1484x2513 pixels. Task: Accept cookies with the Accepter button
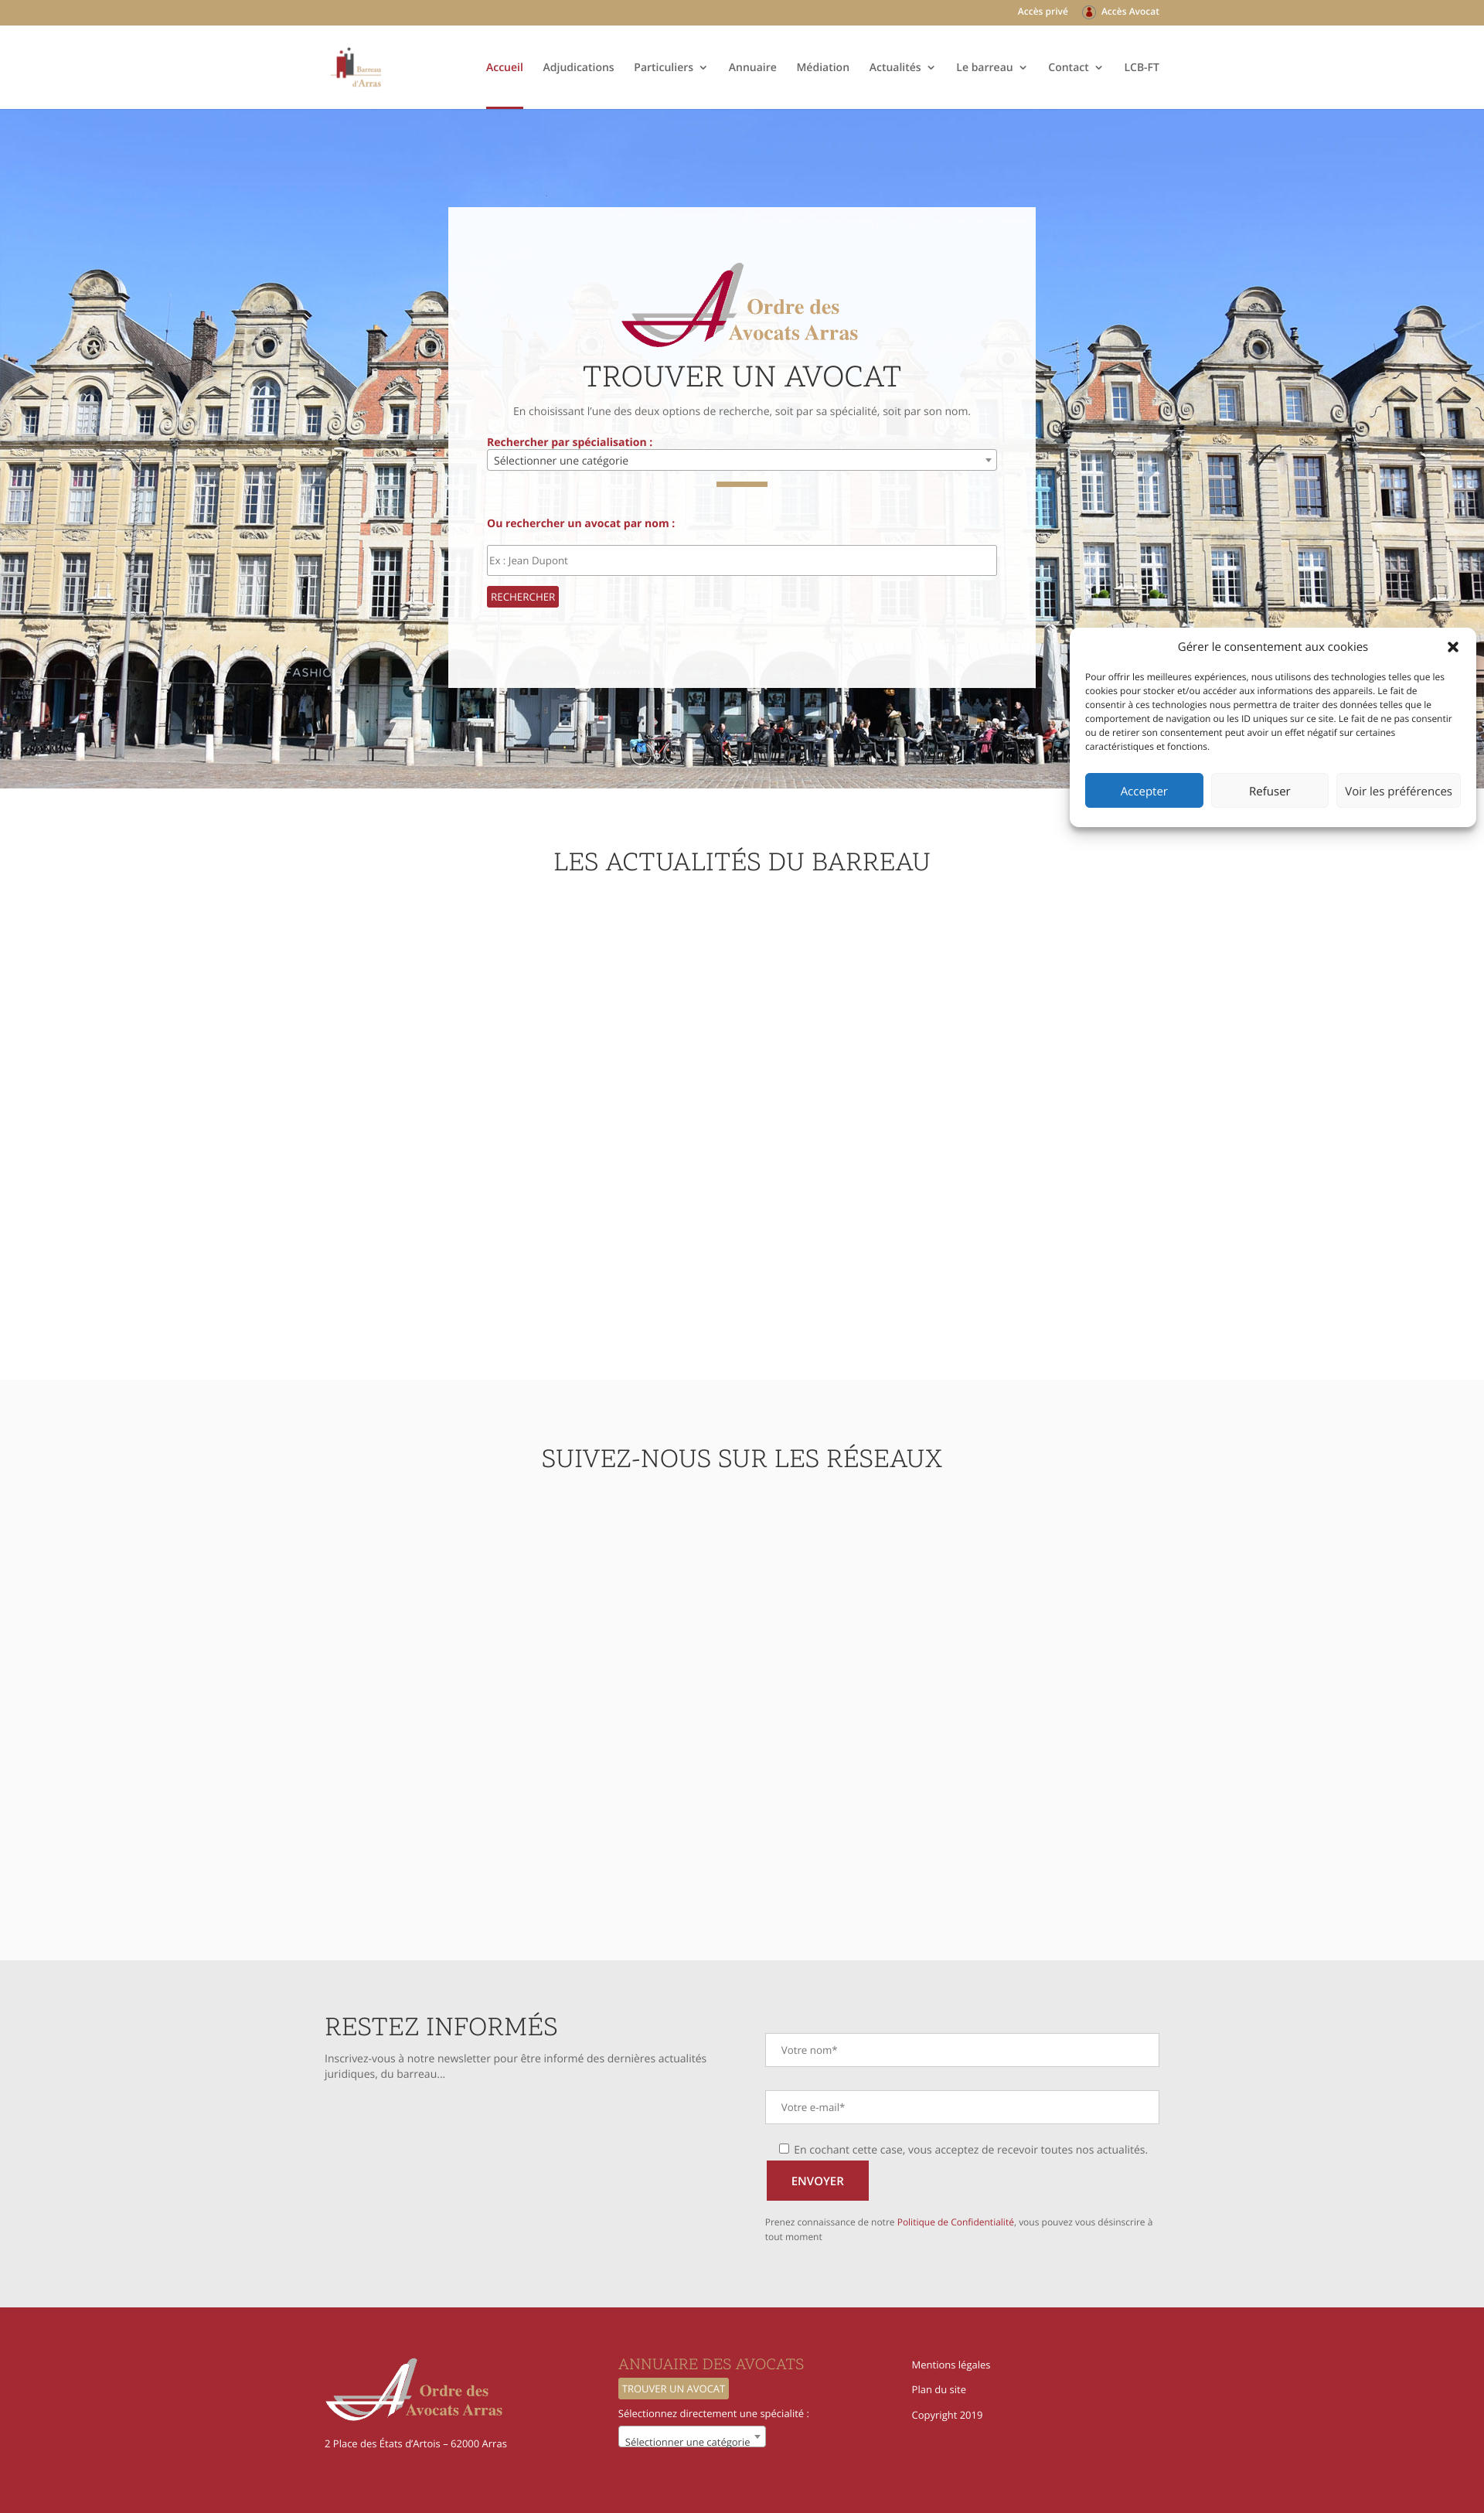pyautogui.click(x=1143, y=790)
